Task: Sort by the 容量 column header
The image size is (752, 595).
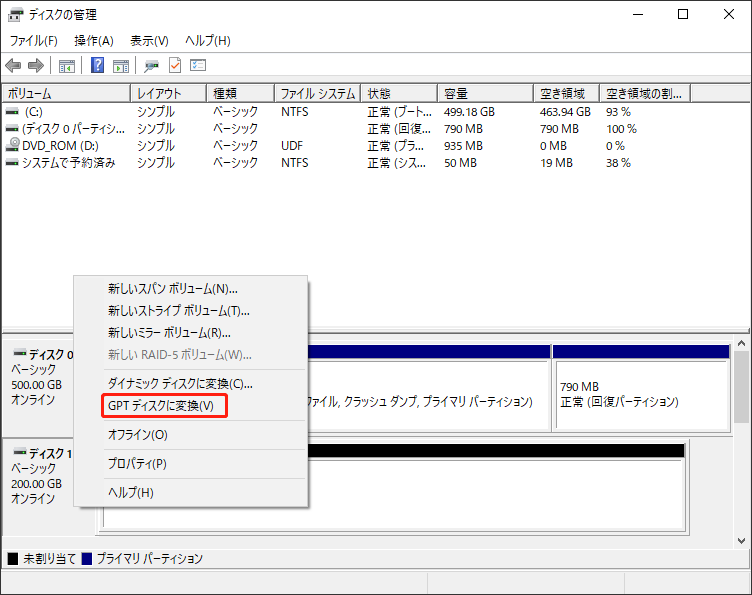Action: pos(485,93)
